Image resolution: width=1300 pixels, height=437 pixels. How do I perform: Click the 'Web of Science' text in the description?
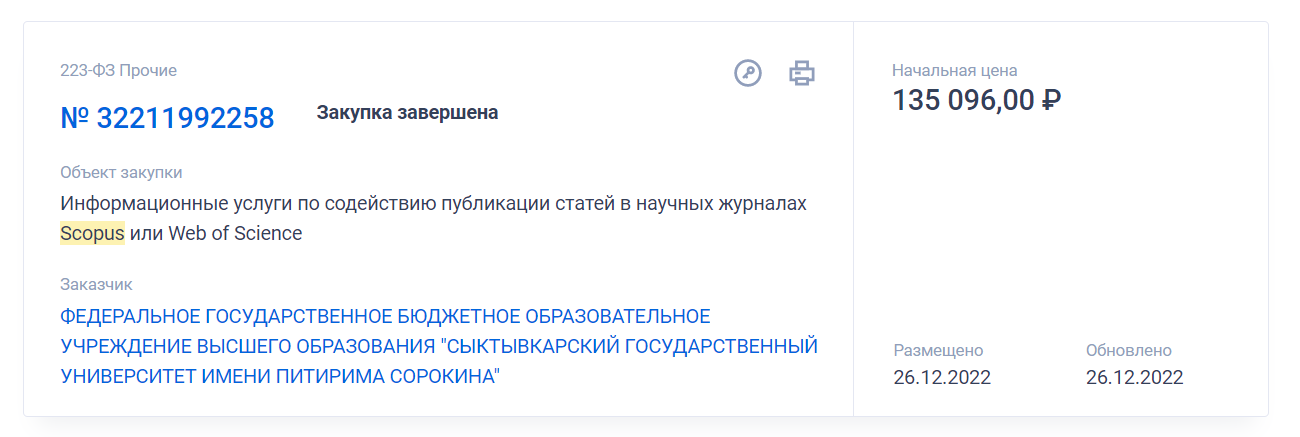click(235, 234)
